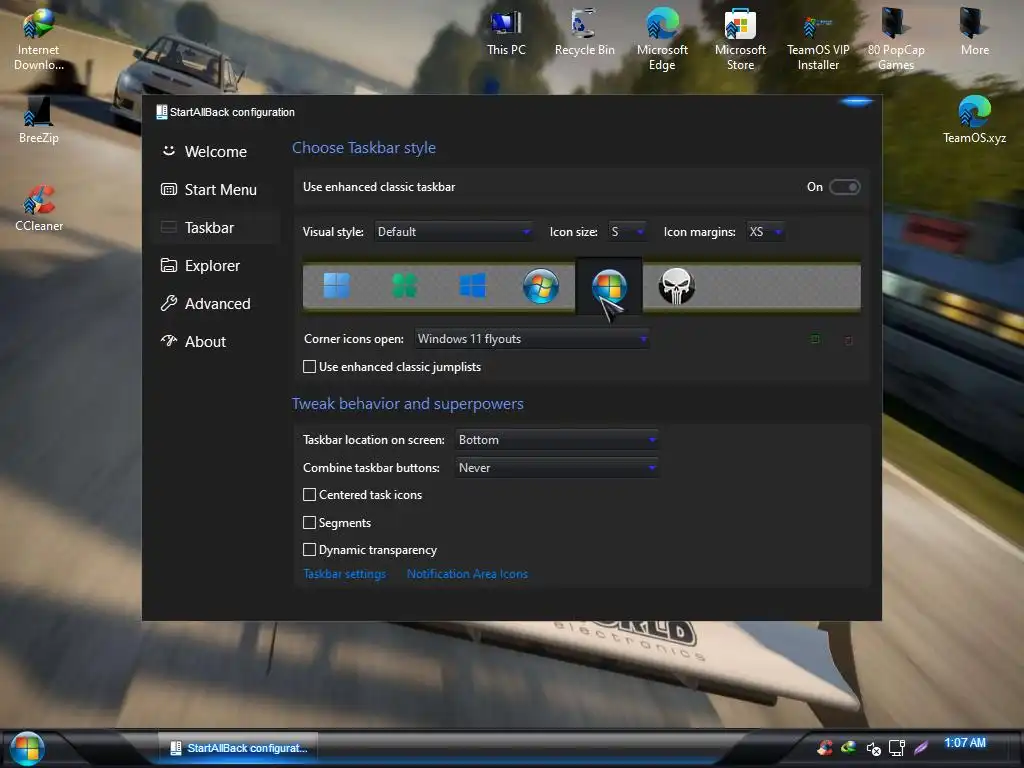
Task: Open Combine taskbar buttons dropdown
Action: [x=556, y=468]
